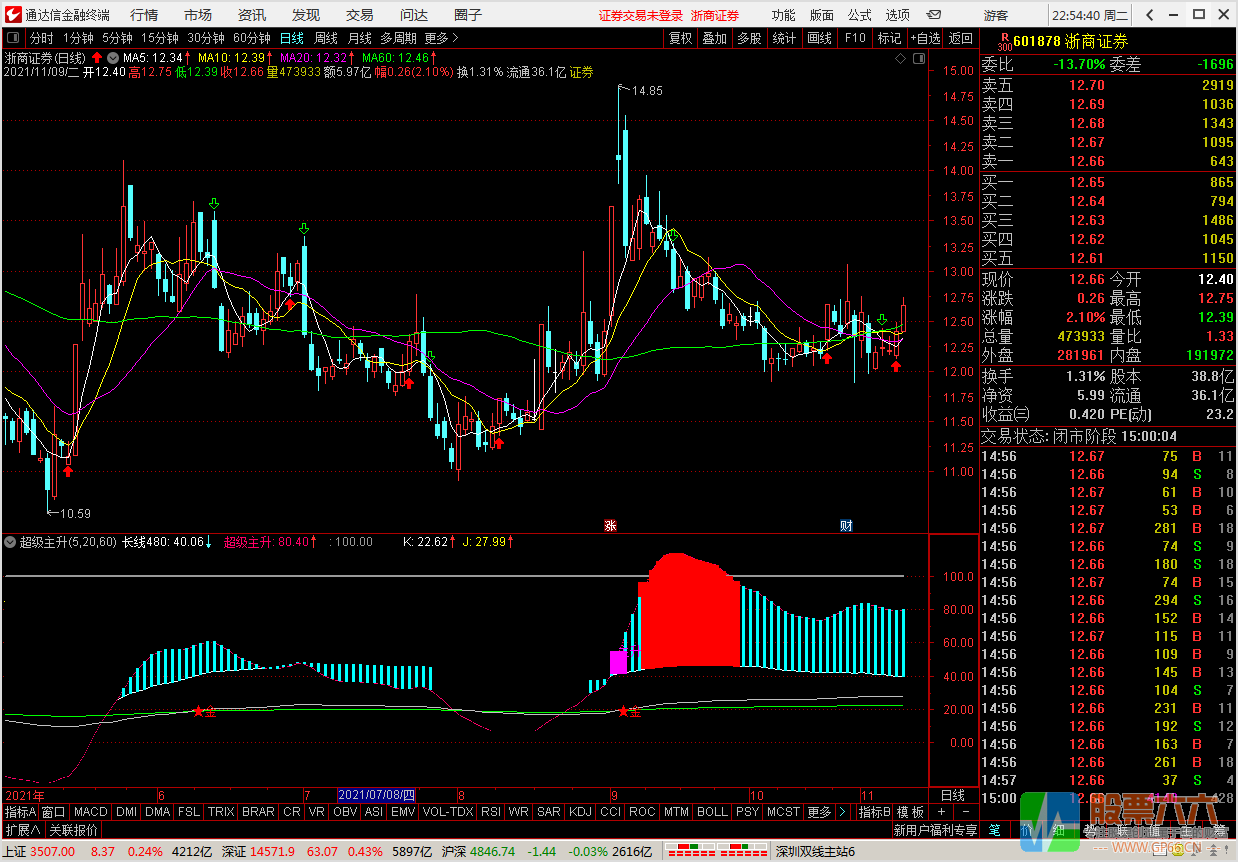Click the red star 金 marker near September
The width and height of the screenshot is (1238, 862).
pyautogui.click(x=628, y=711)
